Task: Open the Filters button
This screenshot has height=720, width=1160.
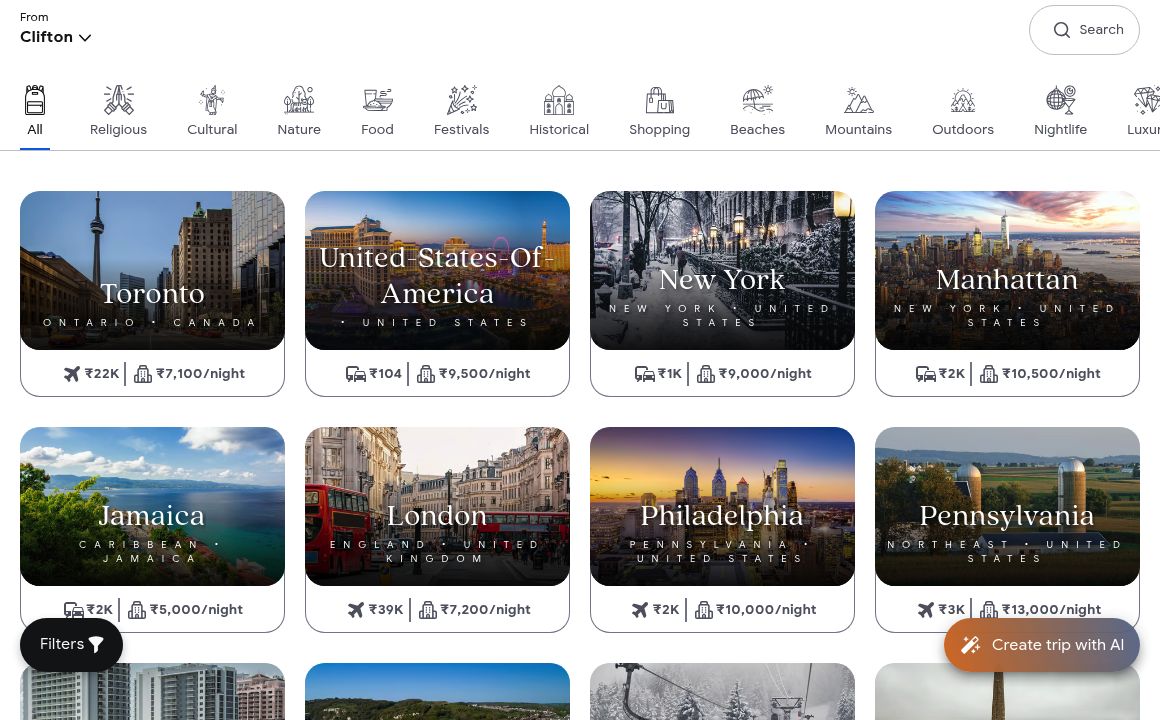Action: (x=71, y=645)
